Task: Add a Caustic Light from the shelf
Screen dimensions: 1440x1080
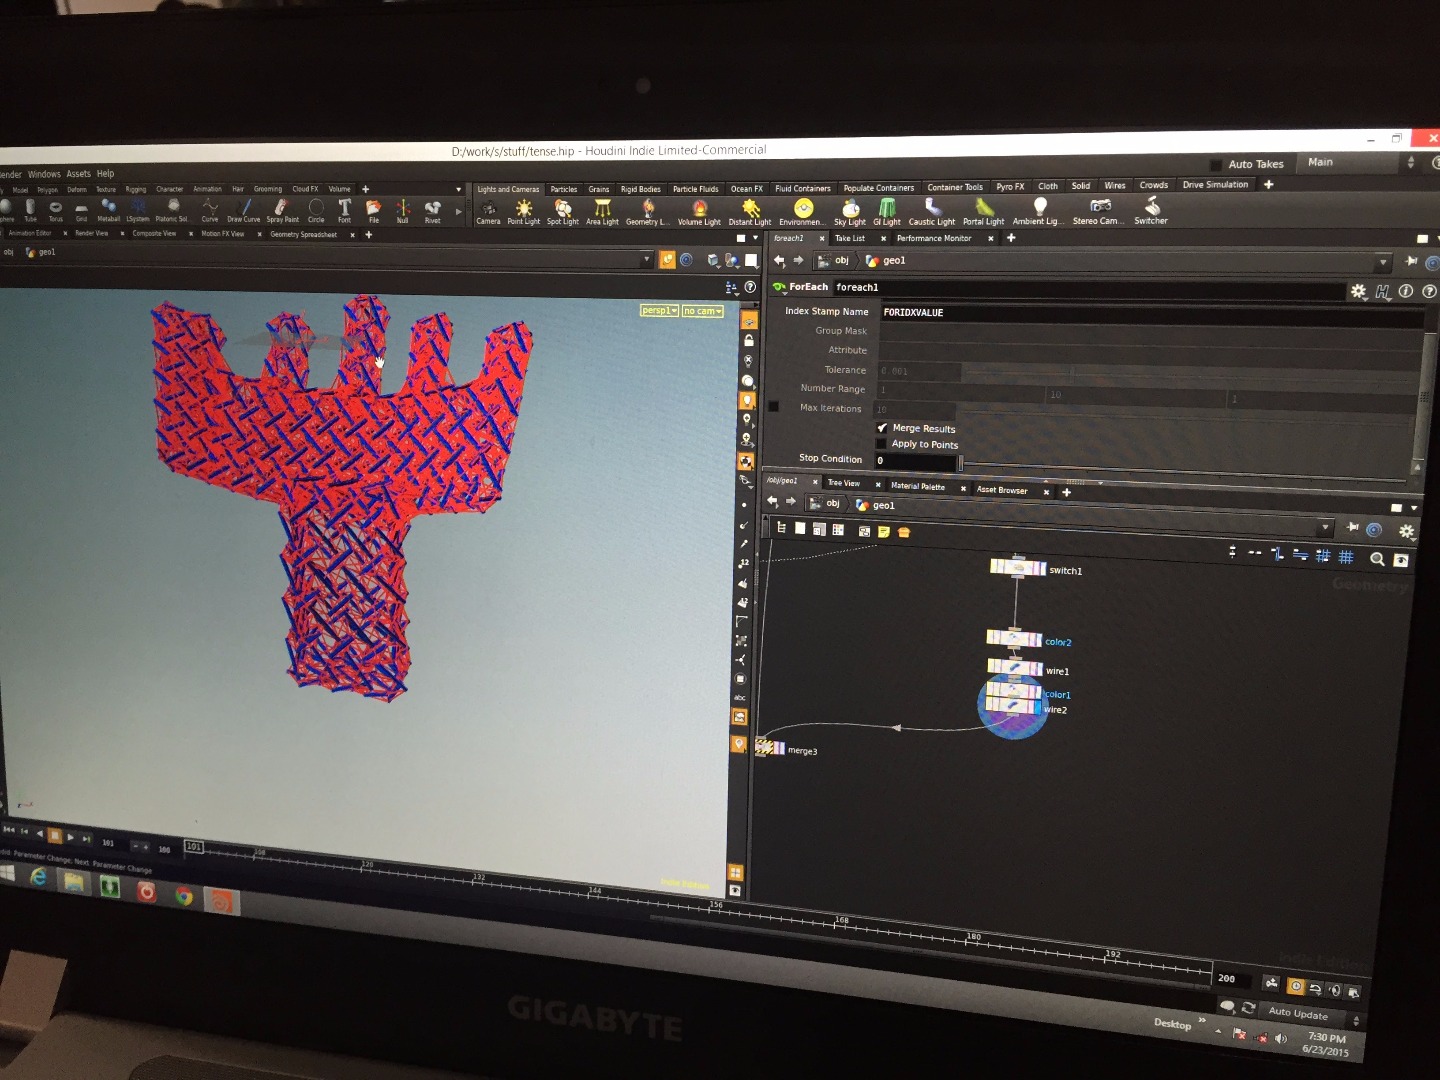Action: 931,212
